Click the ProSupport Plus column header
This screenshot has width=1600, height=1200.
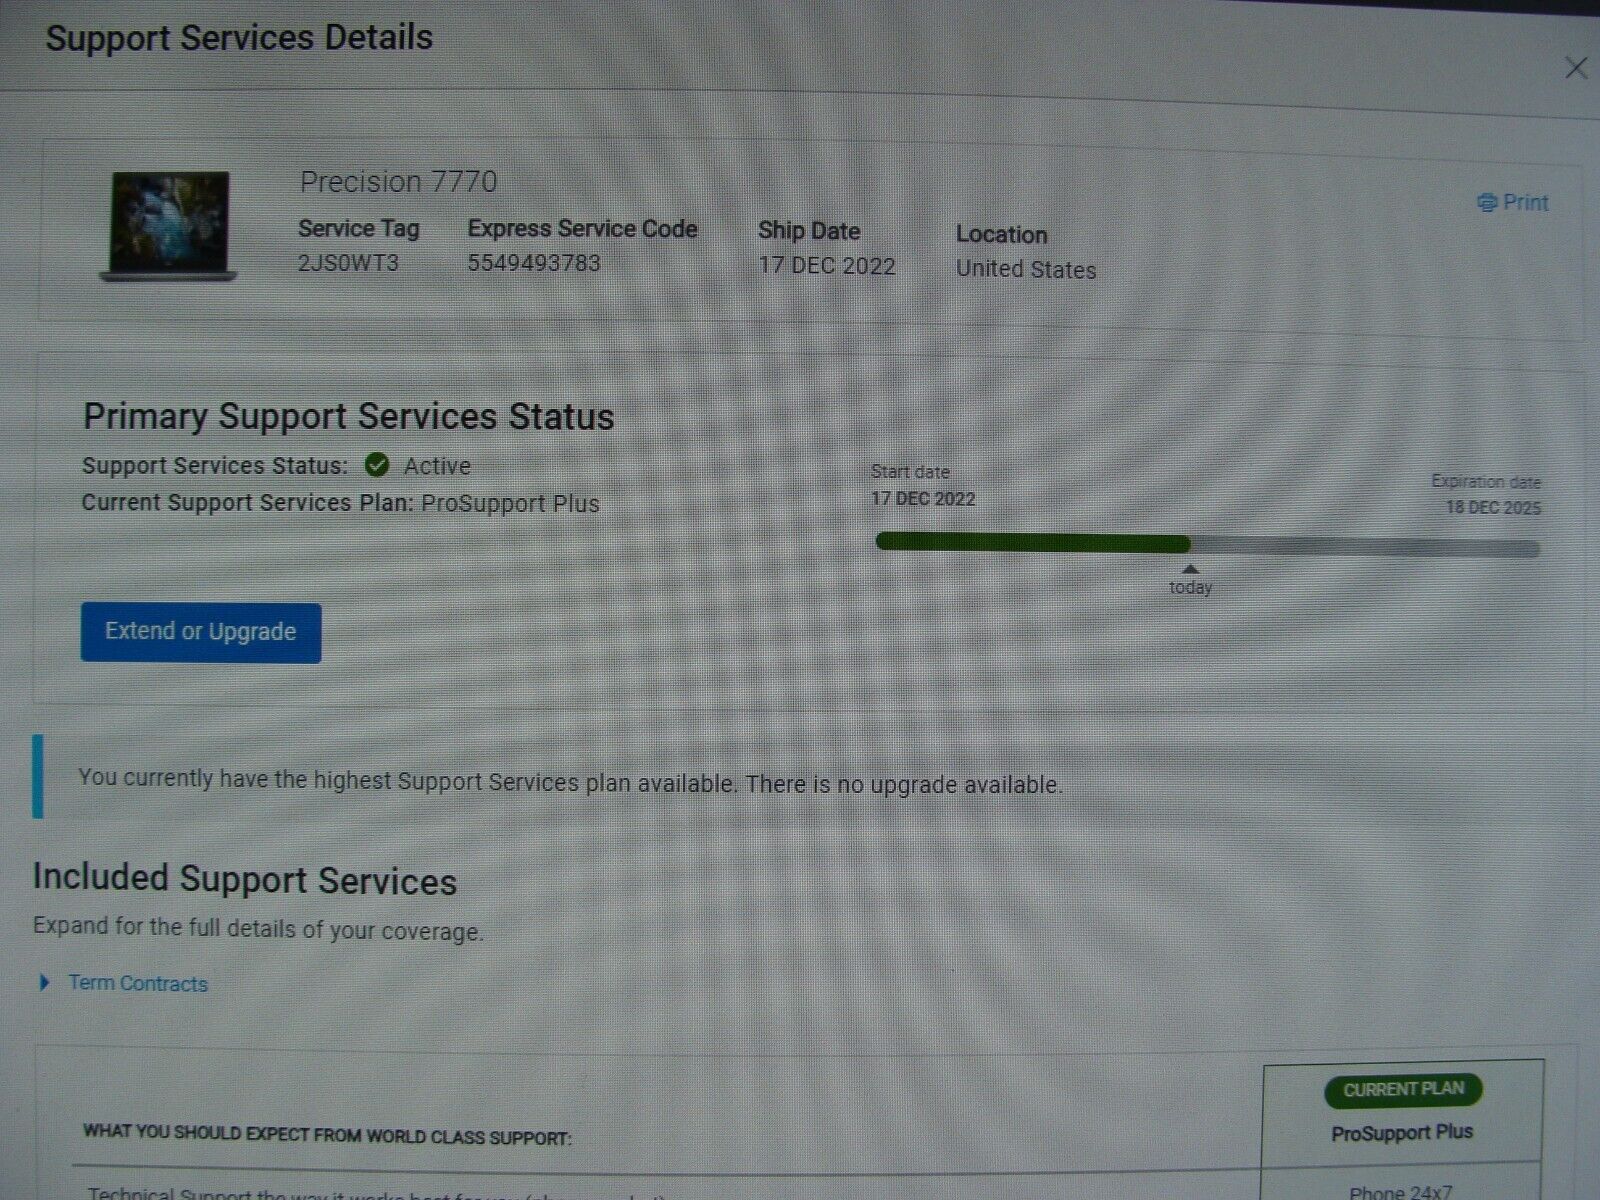tap(1402, 1133)
